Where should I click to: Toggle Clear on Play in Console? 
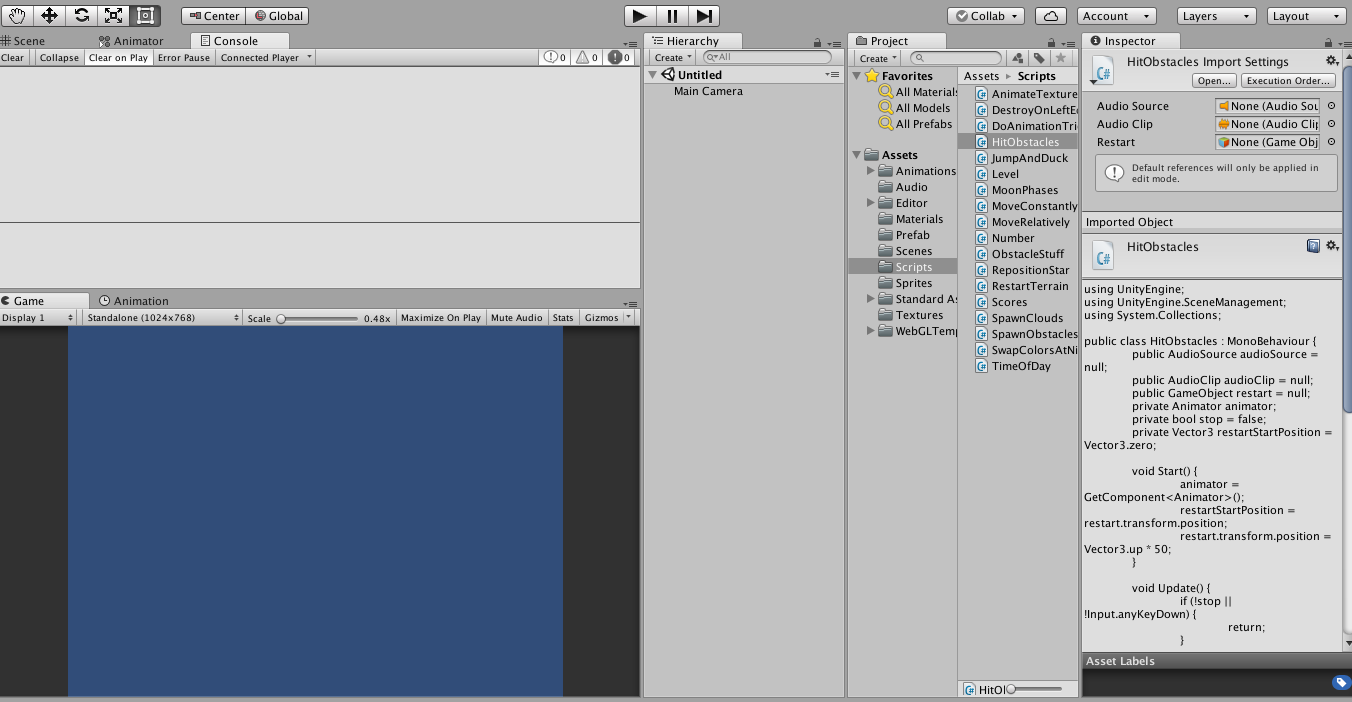tap(118, 57)
